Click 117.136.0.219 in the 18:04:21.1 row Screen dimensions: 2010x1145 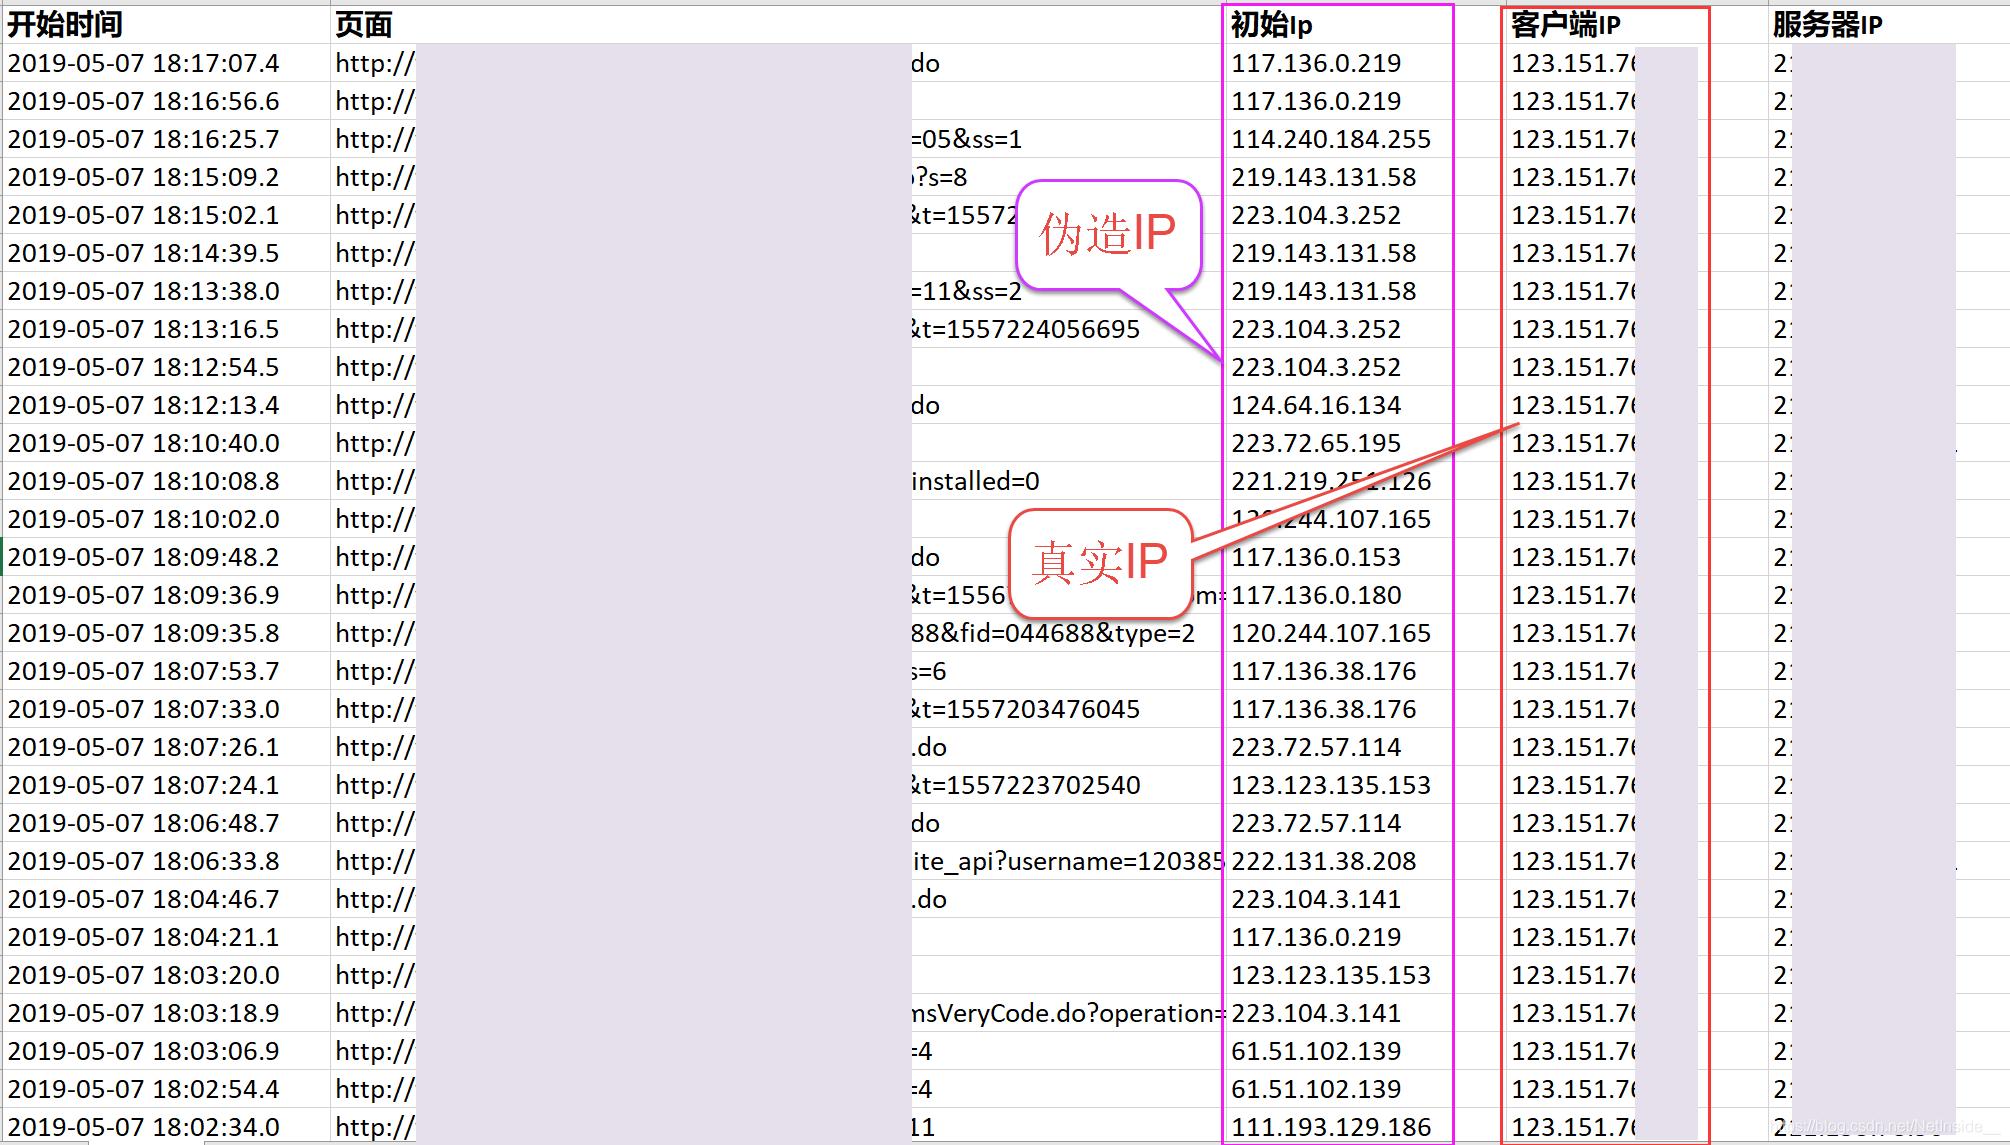pos(1316,937)
